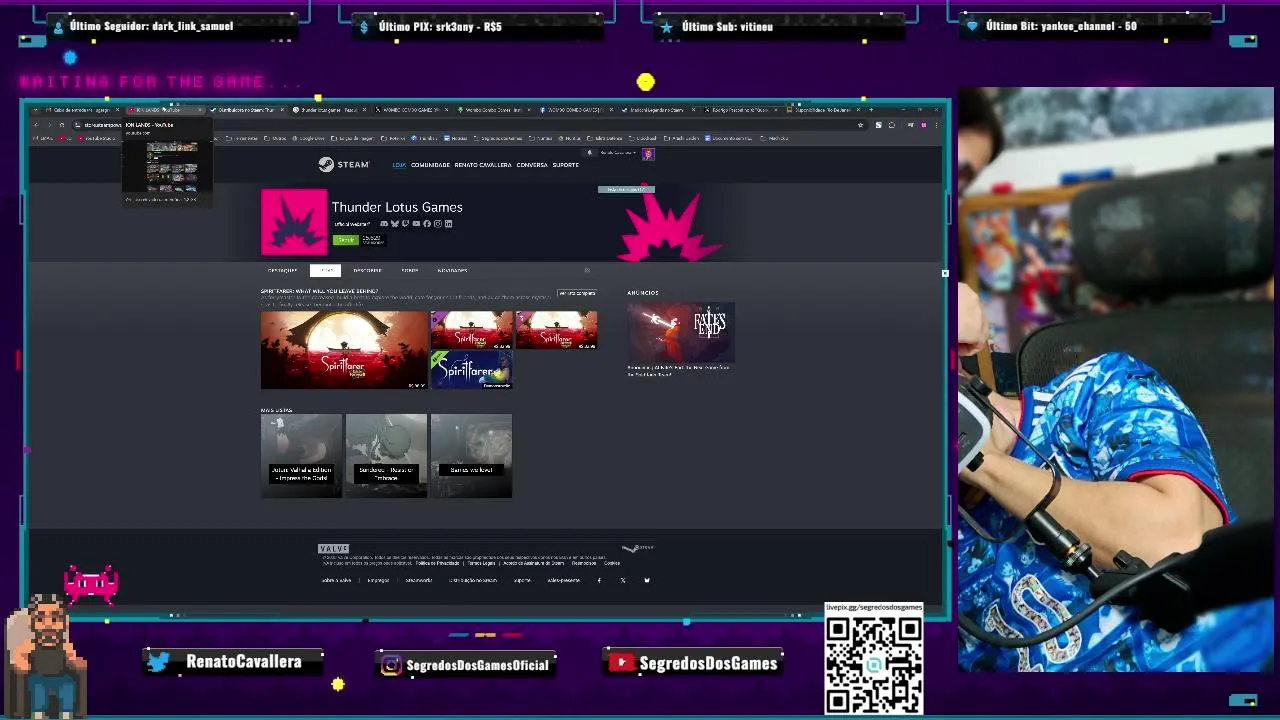Open the Acordo de Assinatura do Steam link
Screen dimensions: 1280x720
pyautogui.click(x=534, y=563)
